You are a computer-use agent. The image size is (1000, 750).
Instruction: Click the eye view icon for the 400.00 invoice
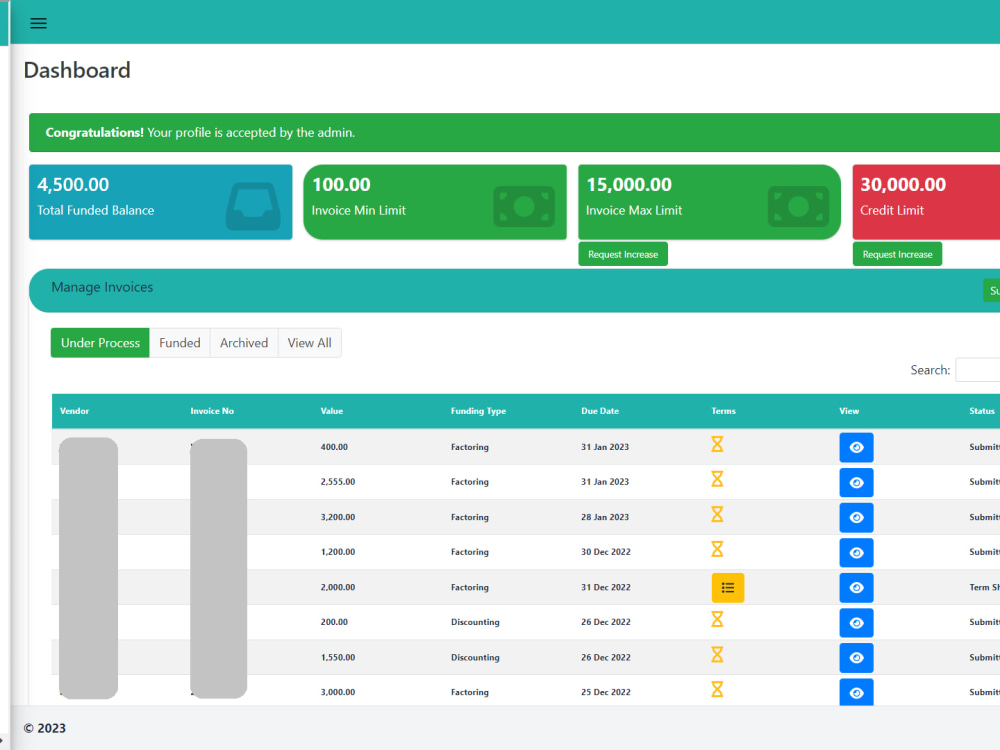(x=856, y=447)
